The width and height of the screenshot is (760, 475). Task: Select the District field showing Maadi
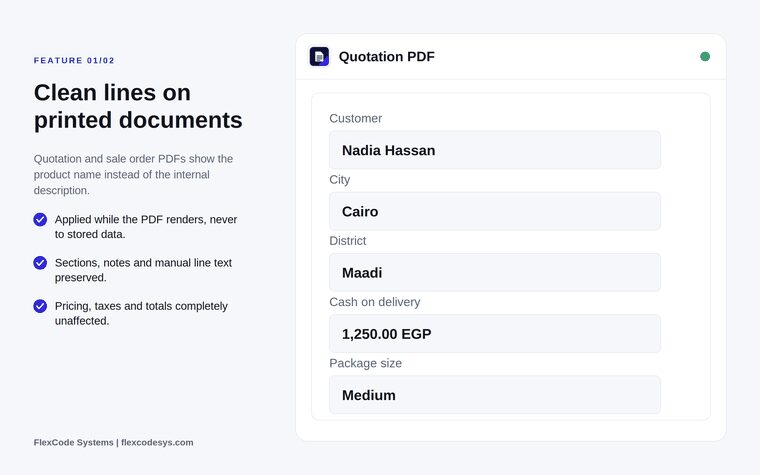[x=495, y=272]
